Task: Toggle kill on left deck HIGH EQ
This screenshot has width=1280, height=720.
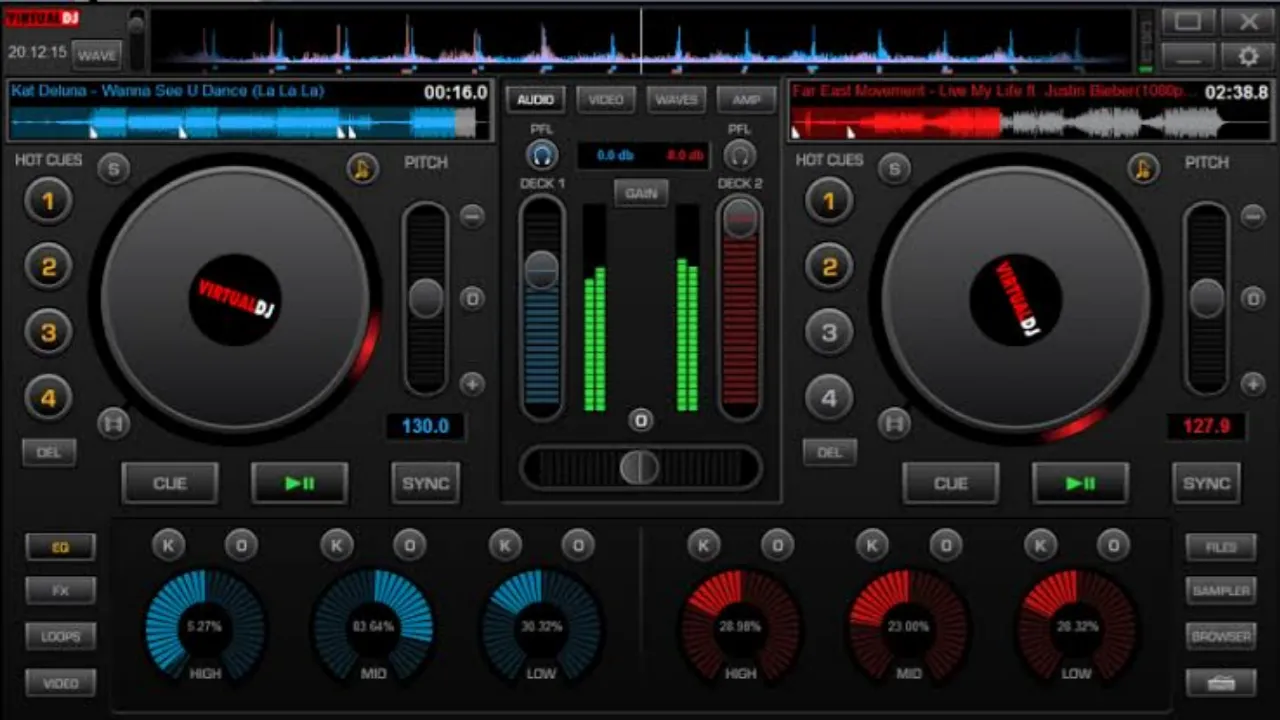Action: (x=168, y=545)
